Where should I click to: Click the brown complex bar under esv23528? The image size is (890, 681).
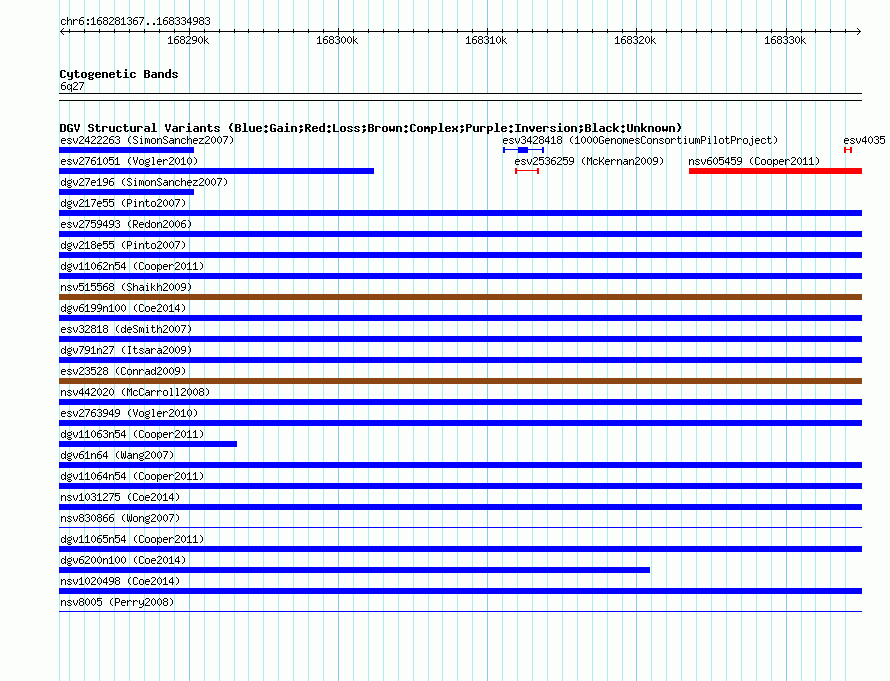tap(460, 381)
